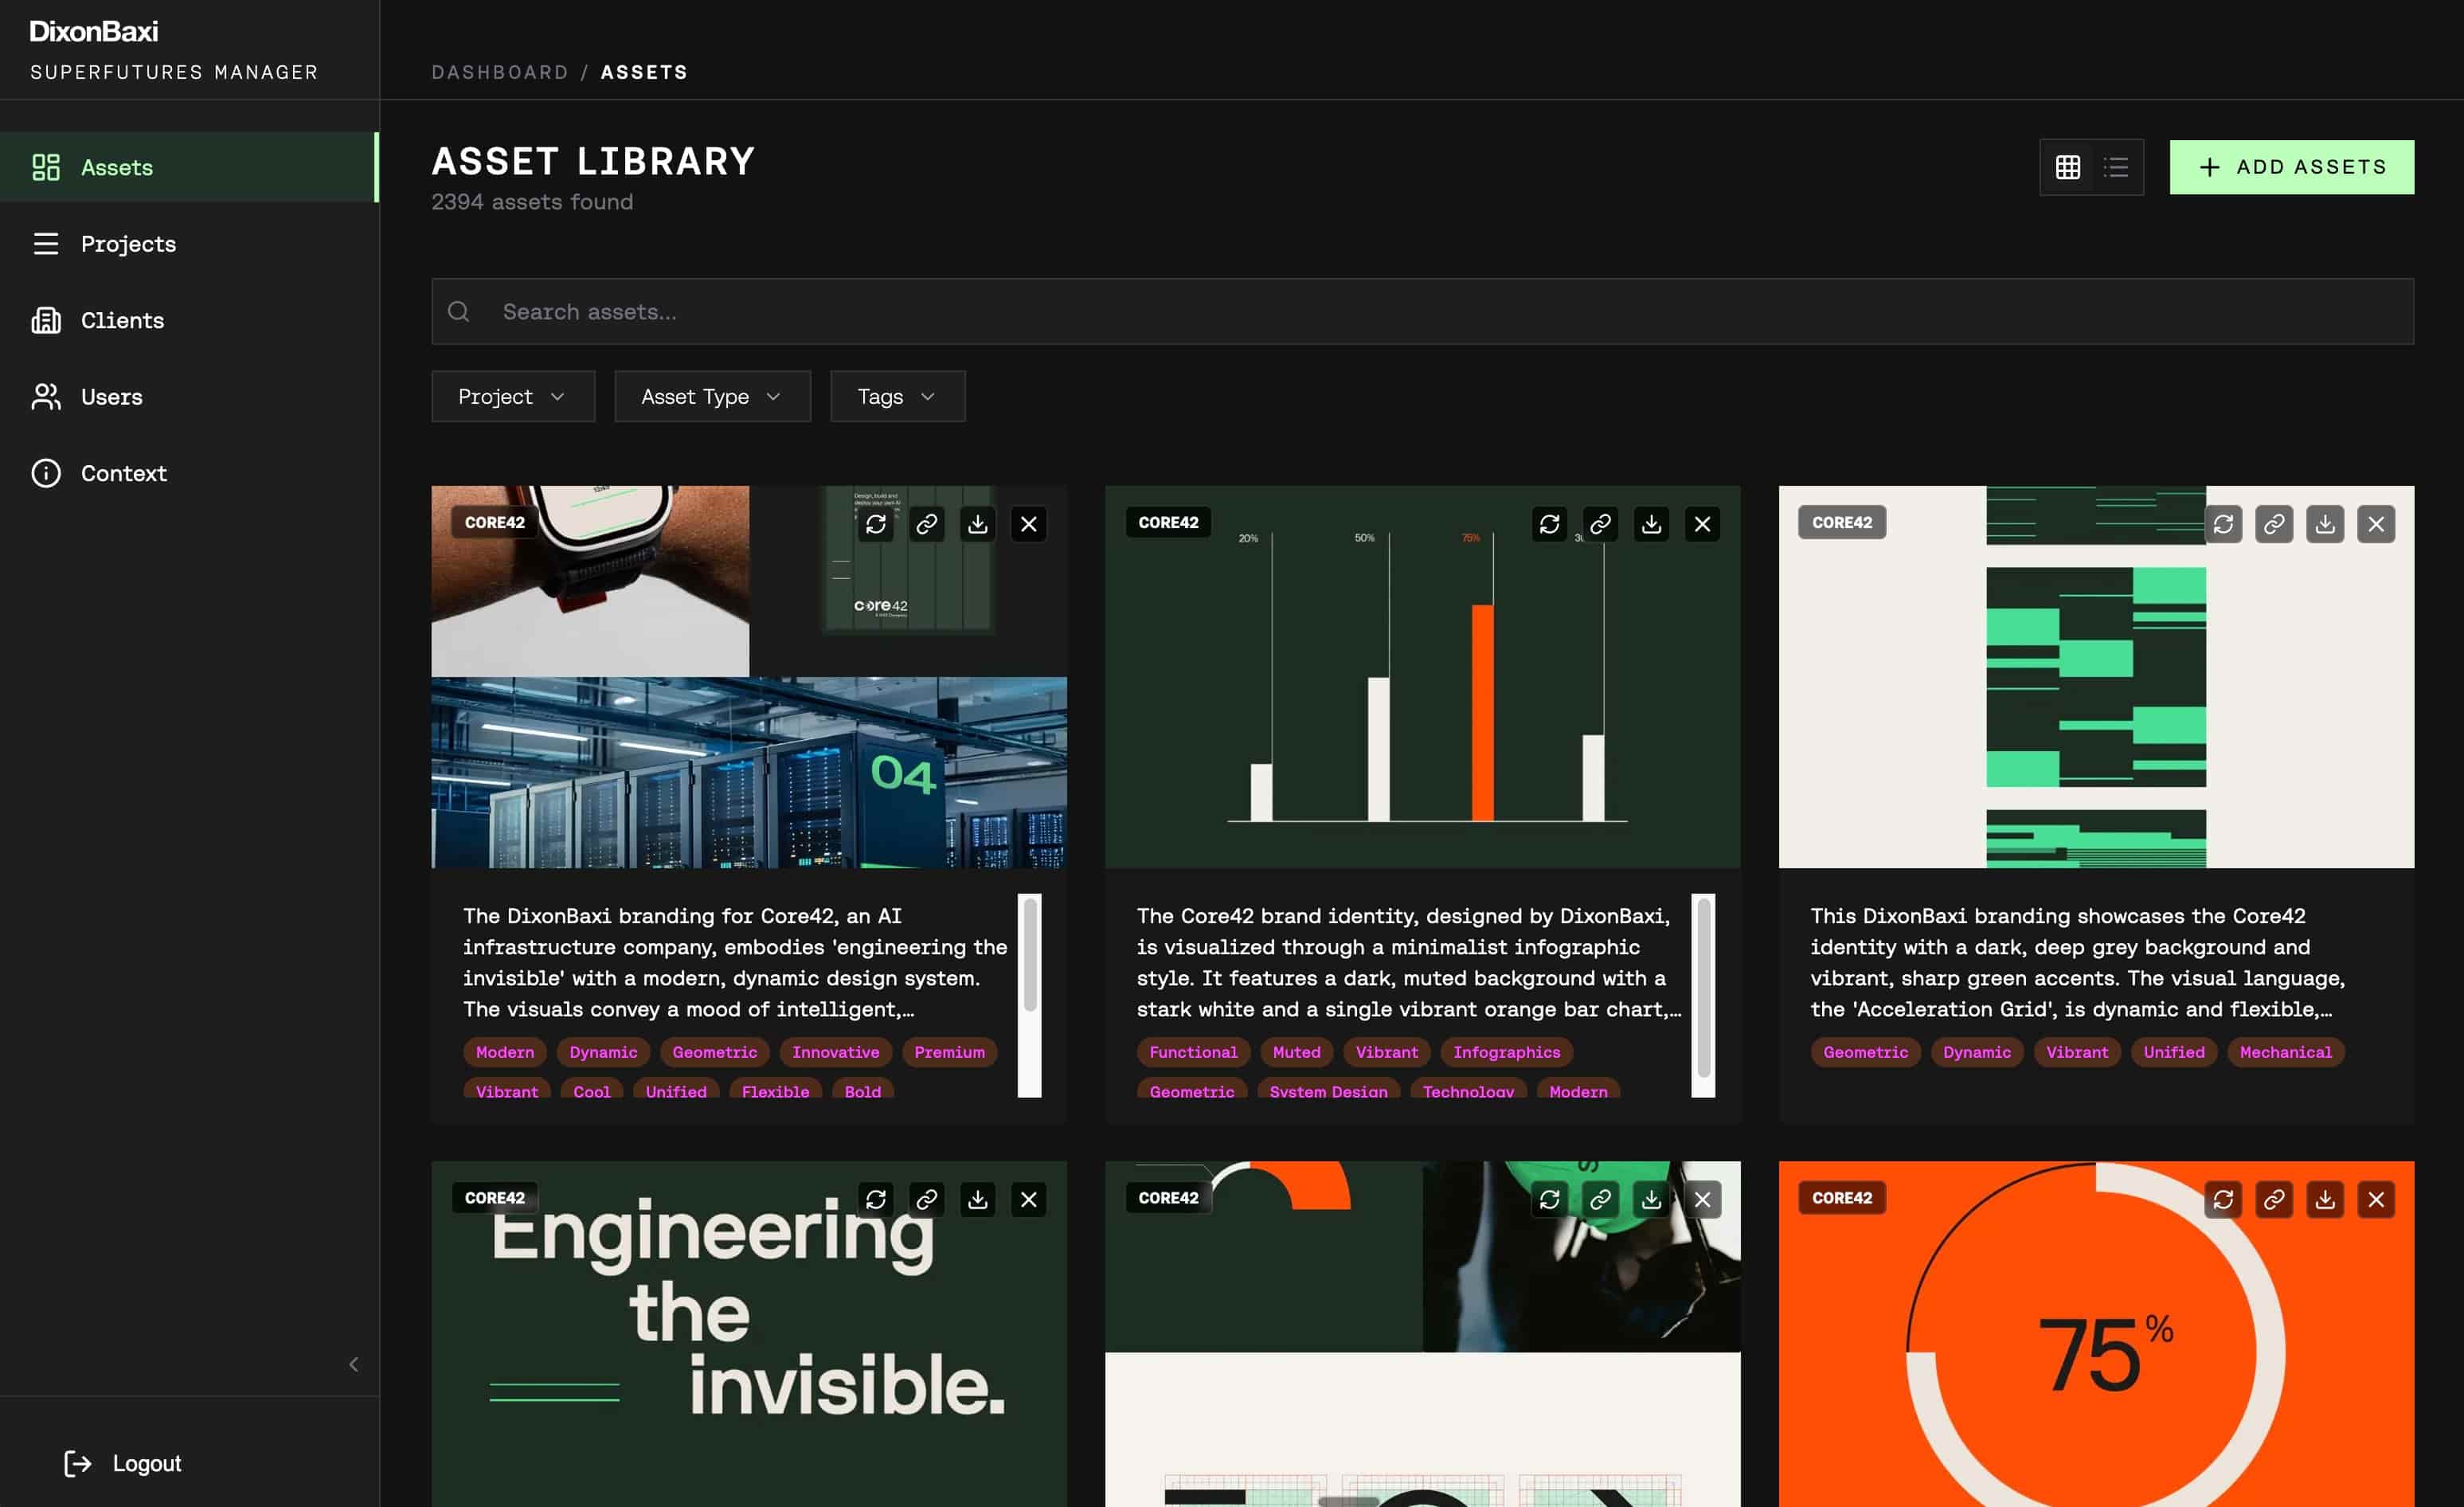
Task: Select the 'Infographics' tag
Action: click(1506, 1052)
